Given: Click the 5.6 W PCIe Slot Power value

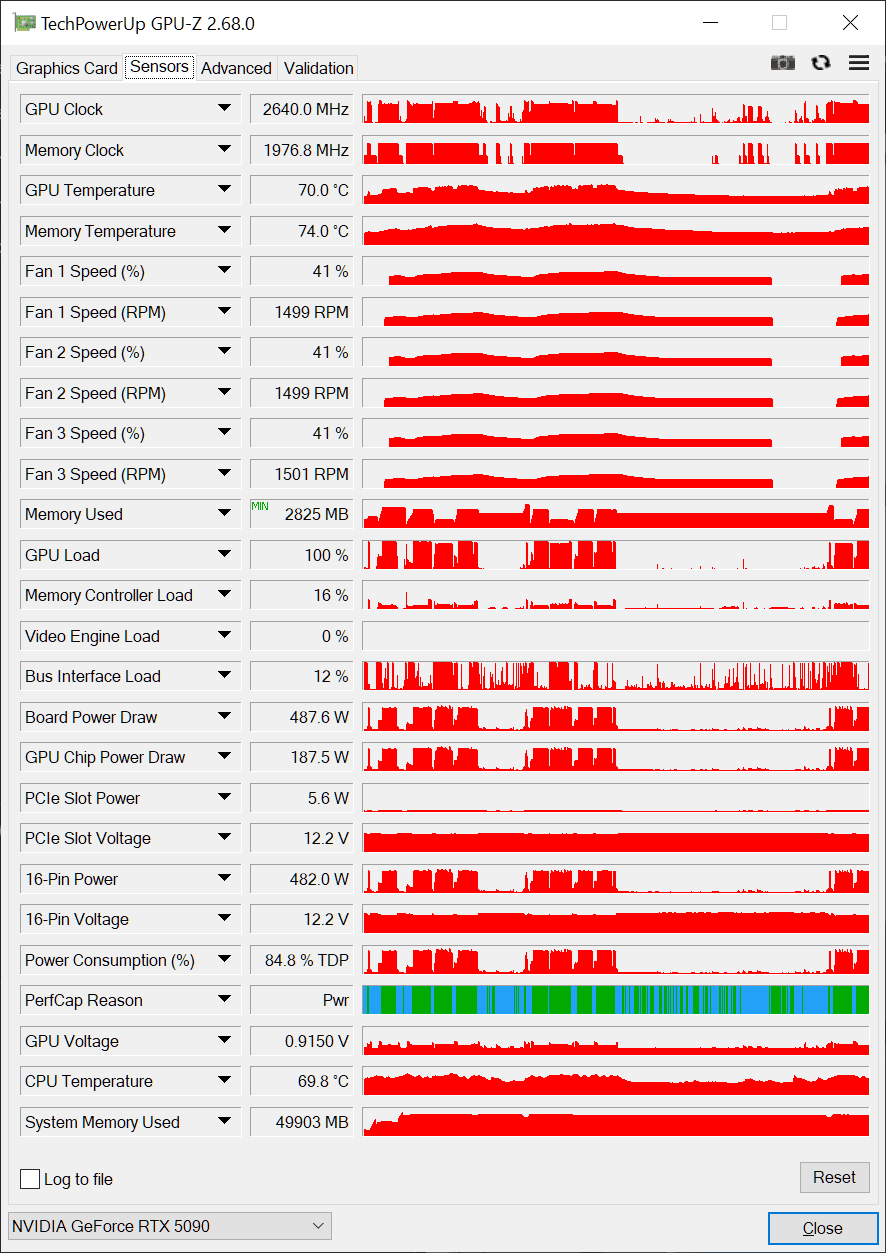Looking at the screenshot, I should (302, 798).
